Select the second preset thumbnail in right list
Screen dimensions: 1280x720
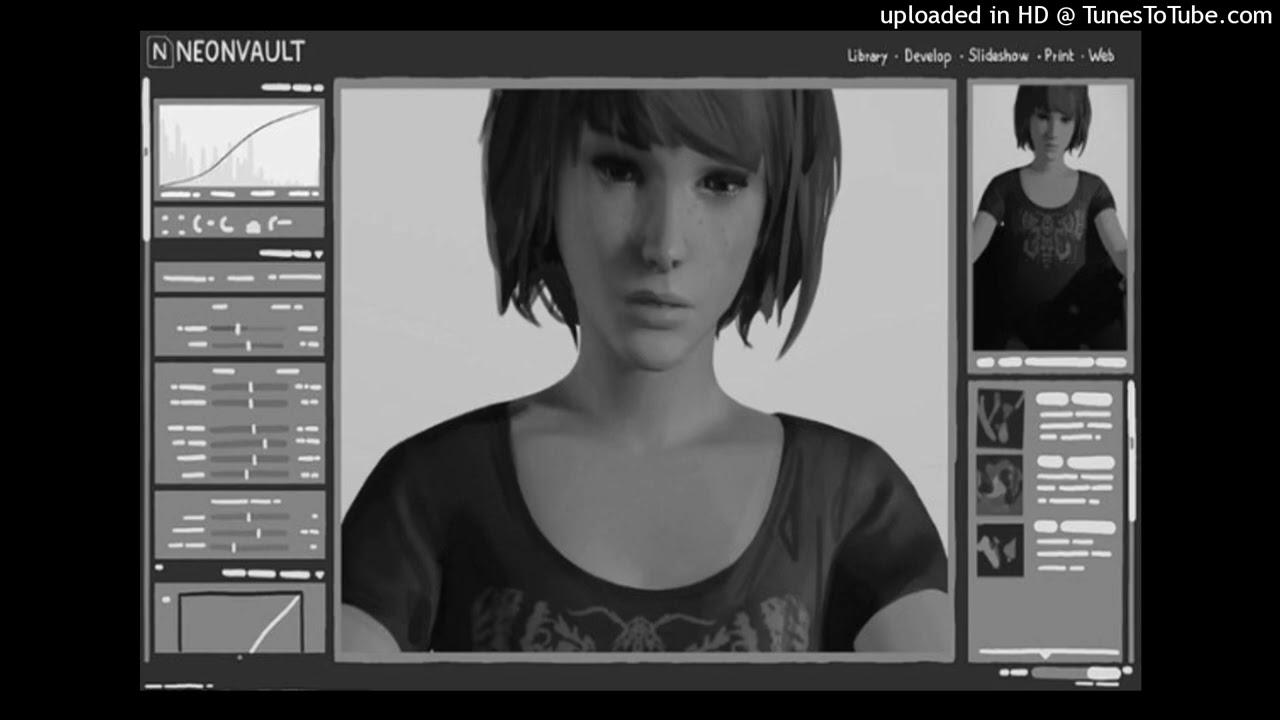tap(1000, 485)
